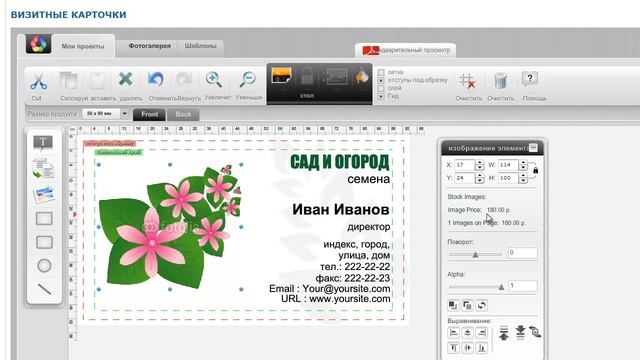The width and height of the screenshot is (640, 360).
Task: Click the rotate/flip arrows icon
Action: coord(482,305)
